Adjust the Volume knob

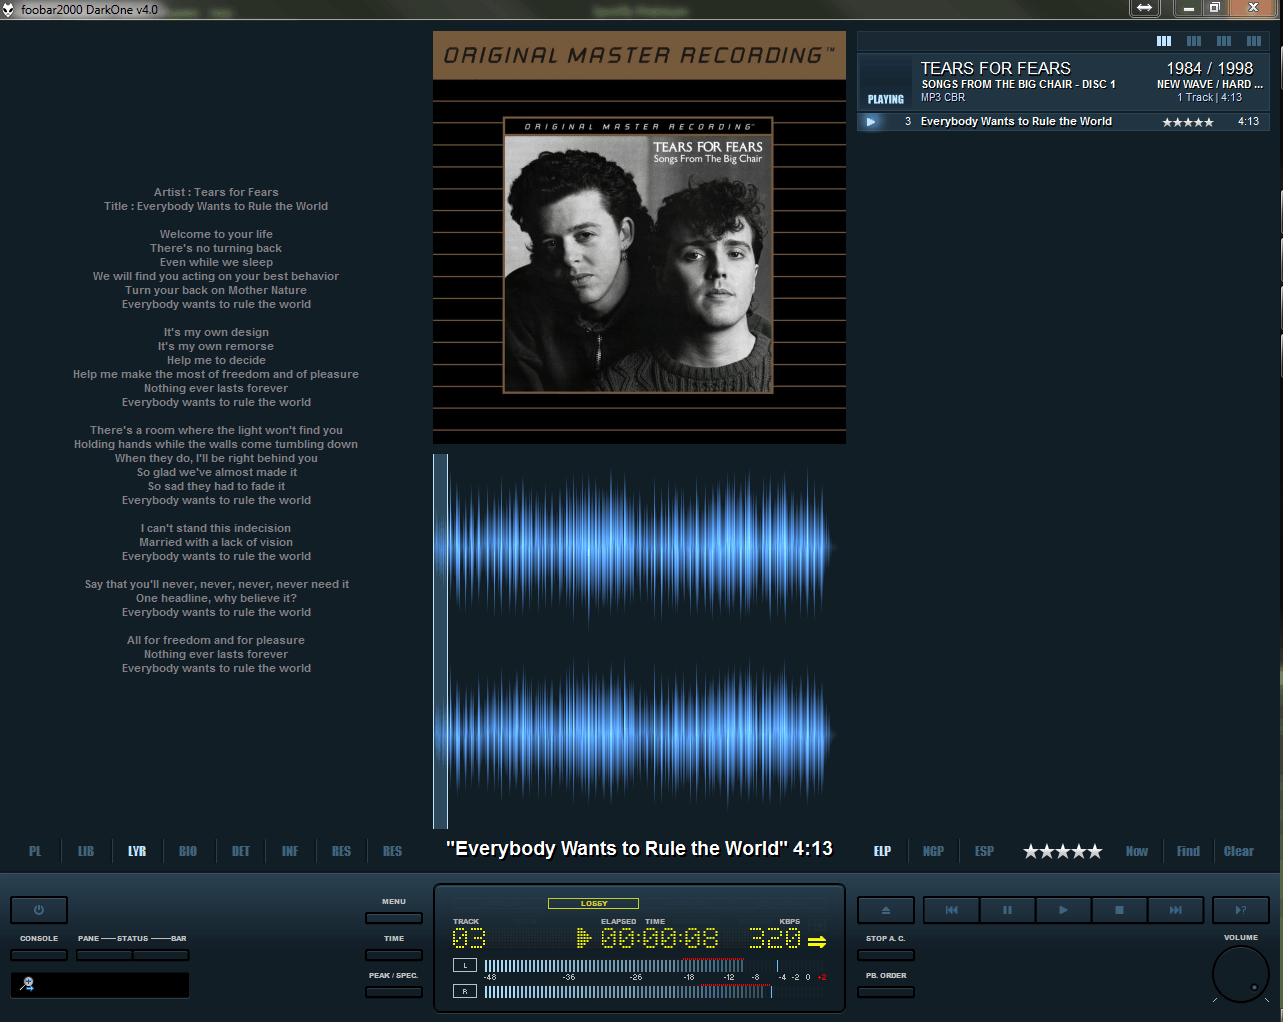click(x=1240, y=973)
